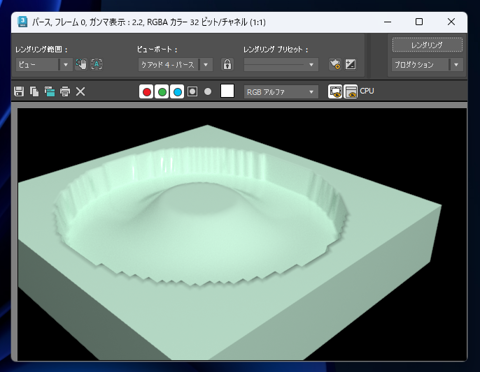Close the rendered frame window

coord(451,22)
